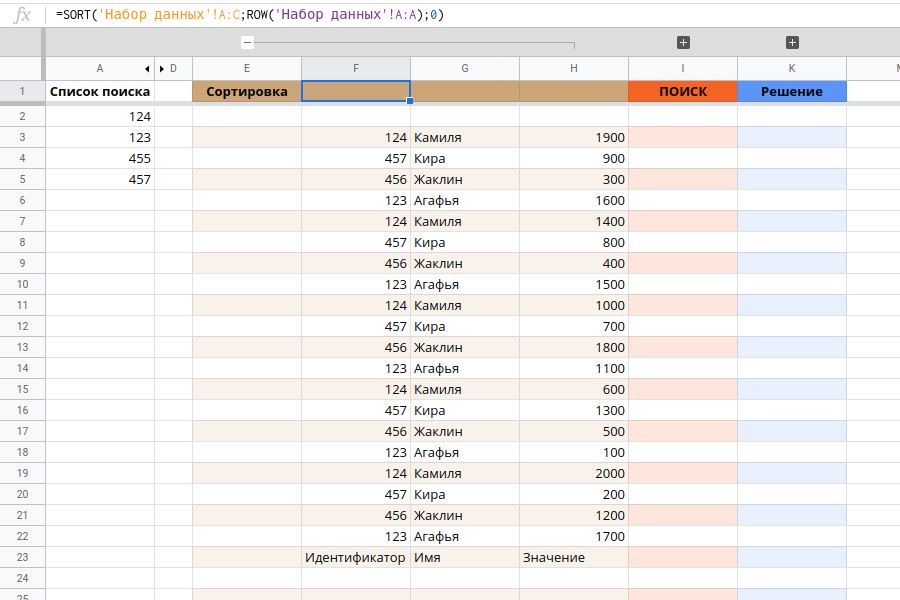Expand the column group above column I
This screenshot has width=900, height=600.
[x=683, y=43]
